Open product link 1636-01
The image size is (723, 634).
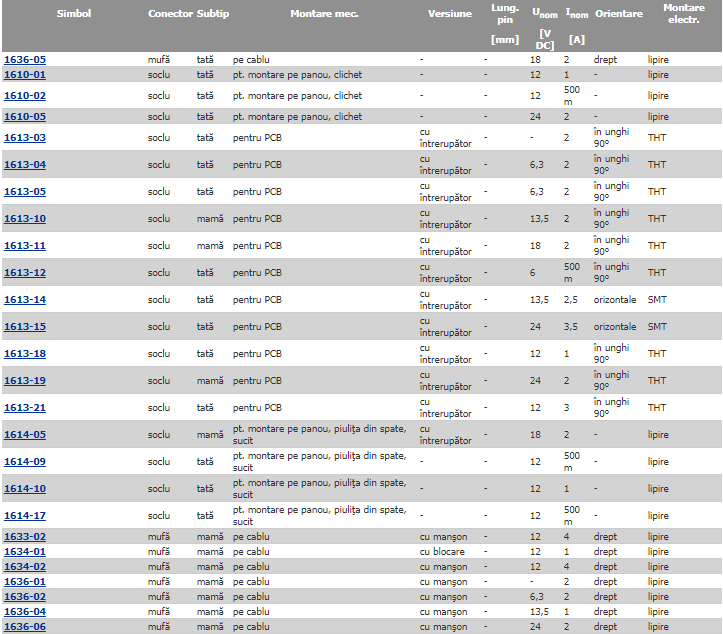coord(25,582)
